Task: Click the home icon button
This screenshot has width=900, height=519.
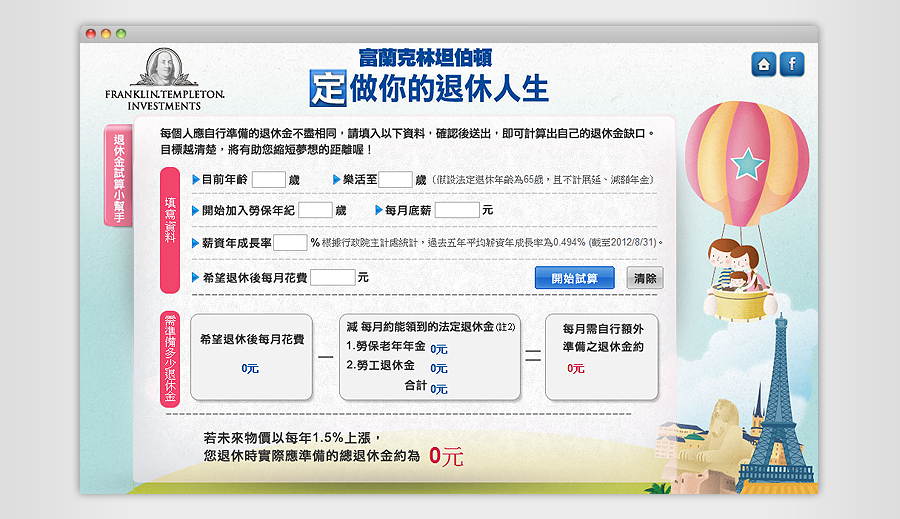Action: pyautogui.click(x=763, y=64)
